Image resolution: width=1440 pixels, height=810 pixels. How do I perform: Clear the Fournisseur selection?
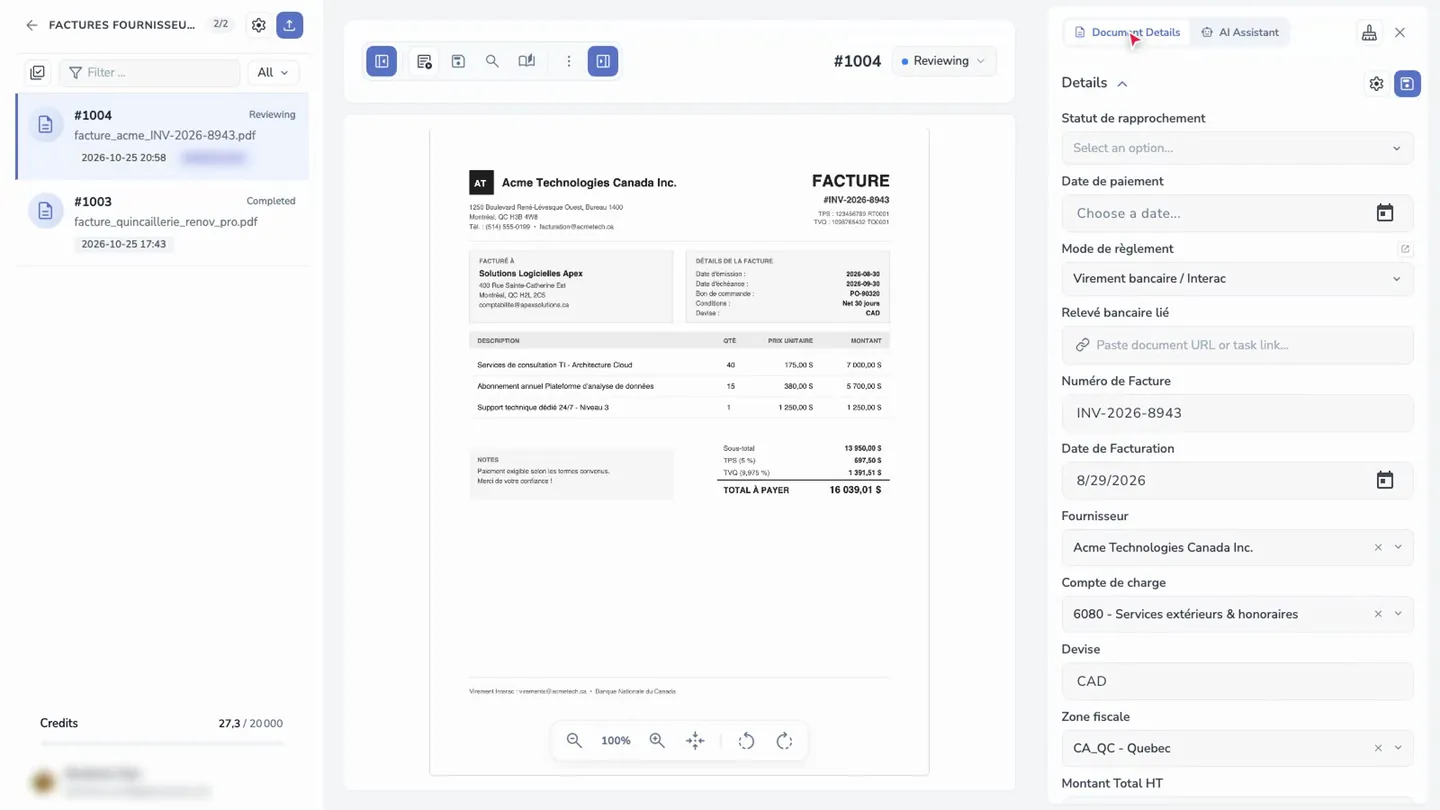point(1378,548)
